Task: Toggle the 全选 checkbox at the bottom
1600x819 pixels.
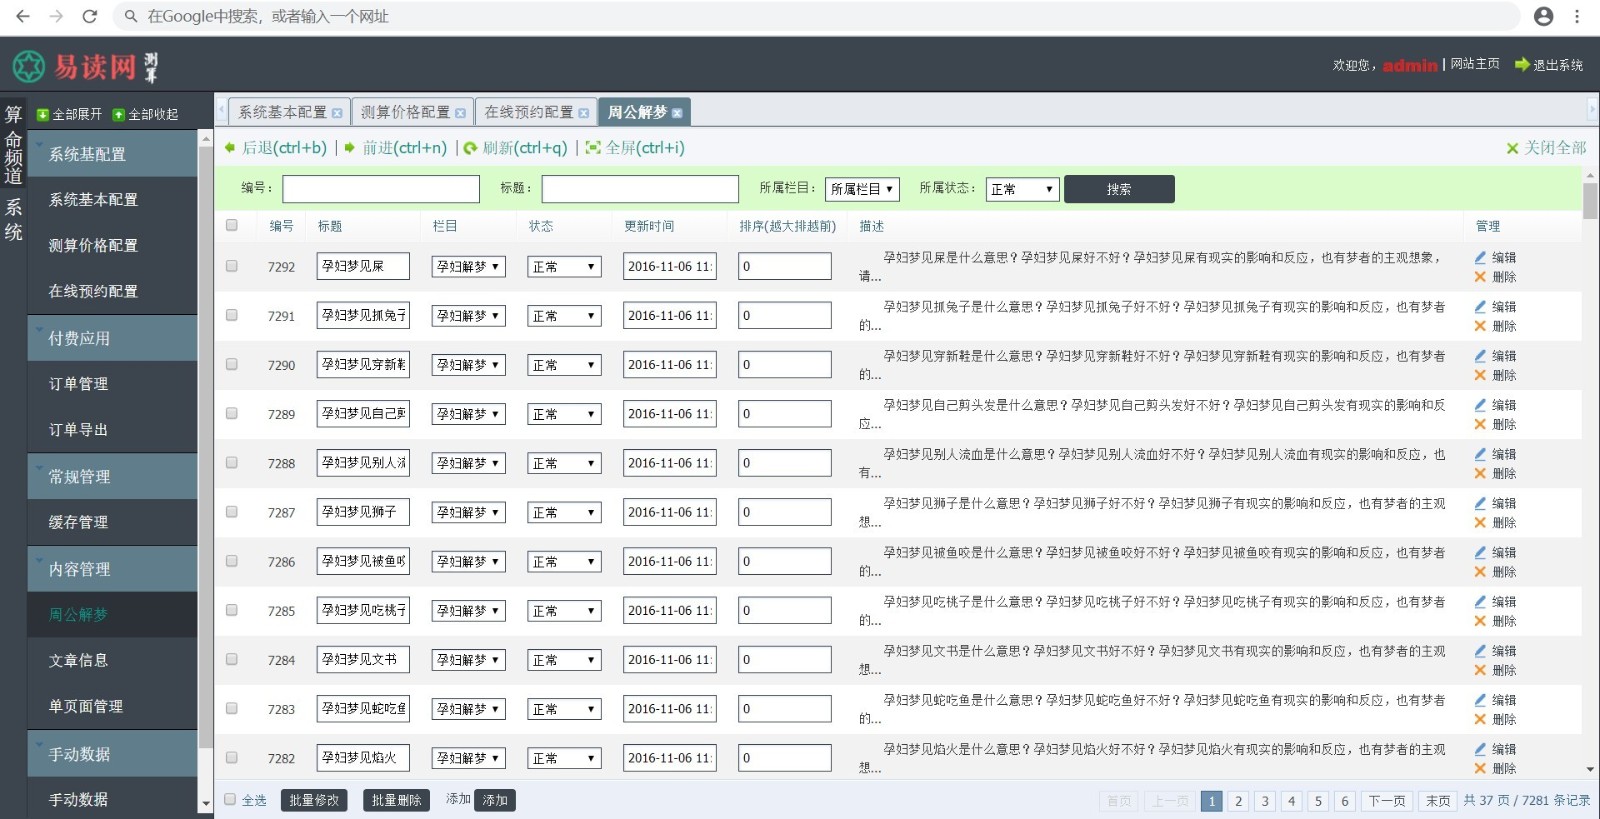Action: point(230,799)
